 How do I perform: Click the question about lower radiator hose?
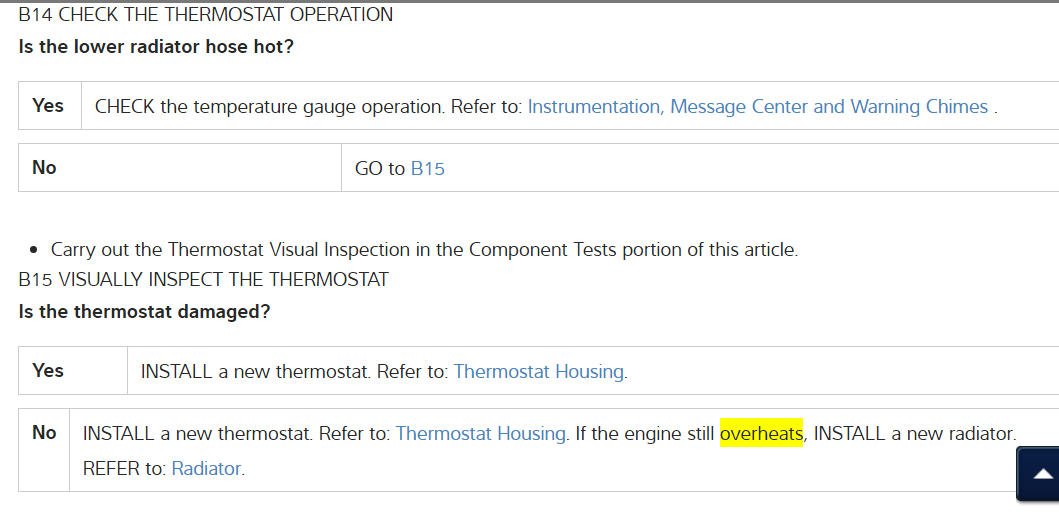[x=156, y=47]
